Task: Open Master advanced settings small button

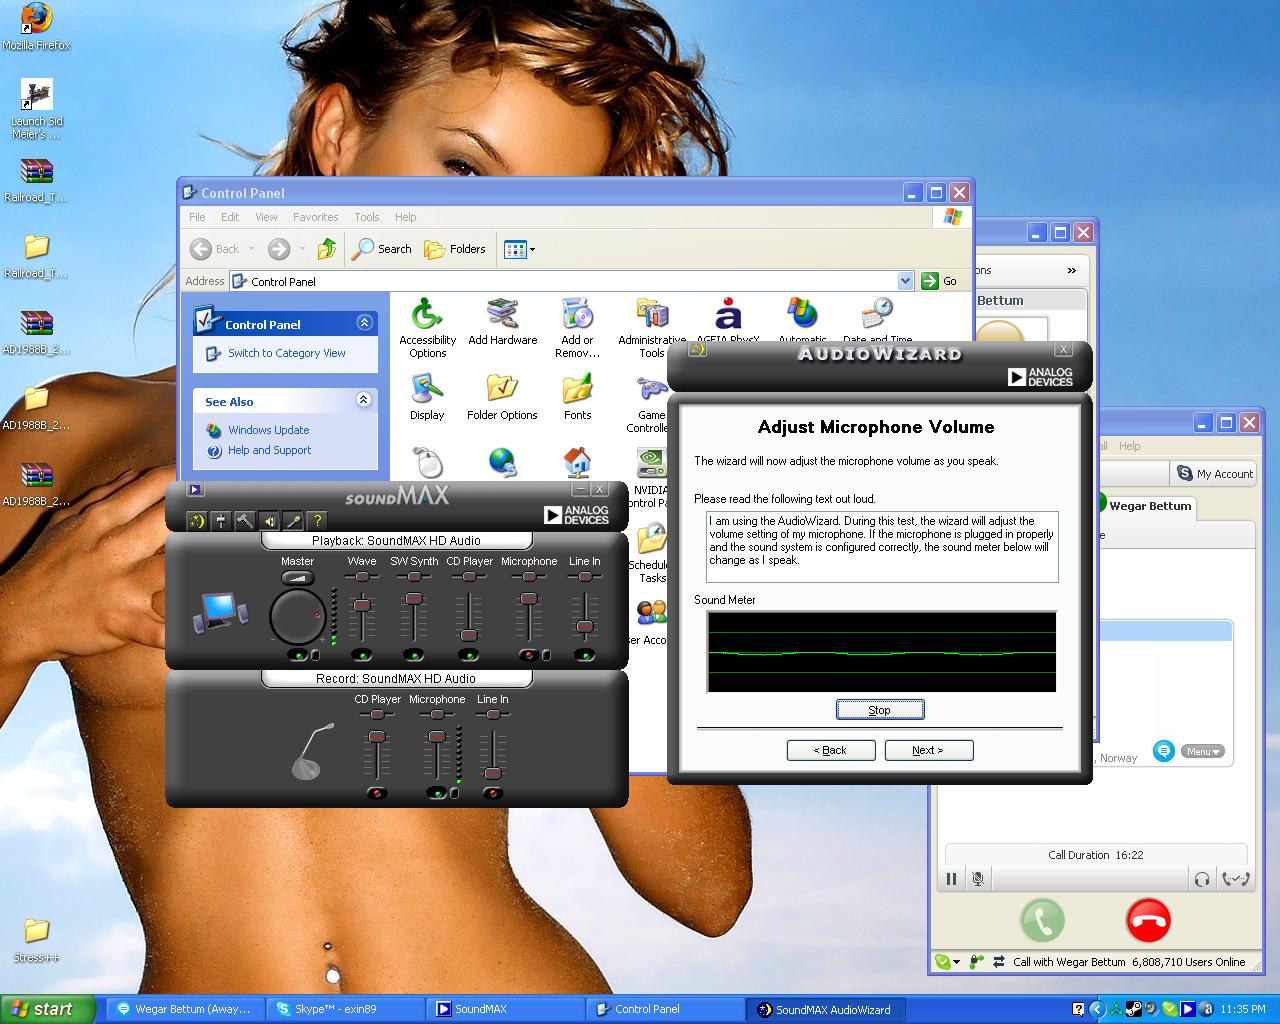Action: (x=316, y=656)
